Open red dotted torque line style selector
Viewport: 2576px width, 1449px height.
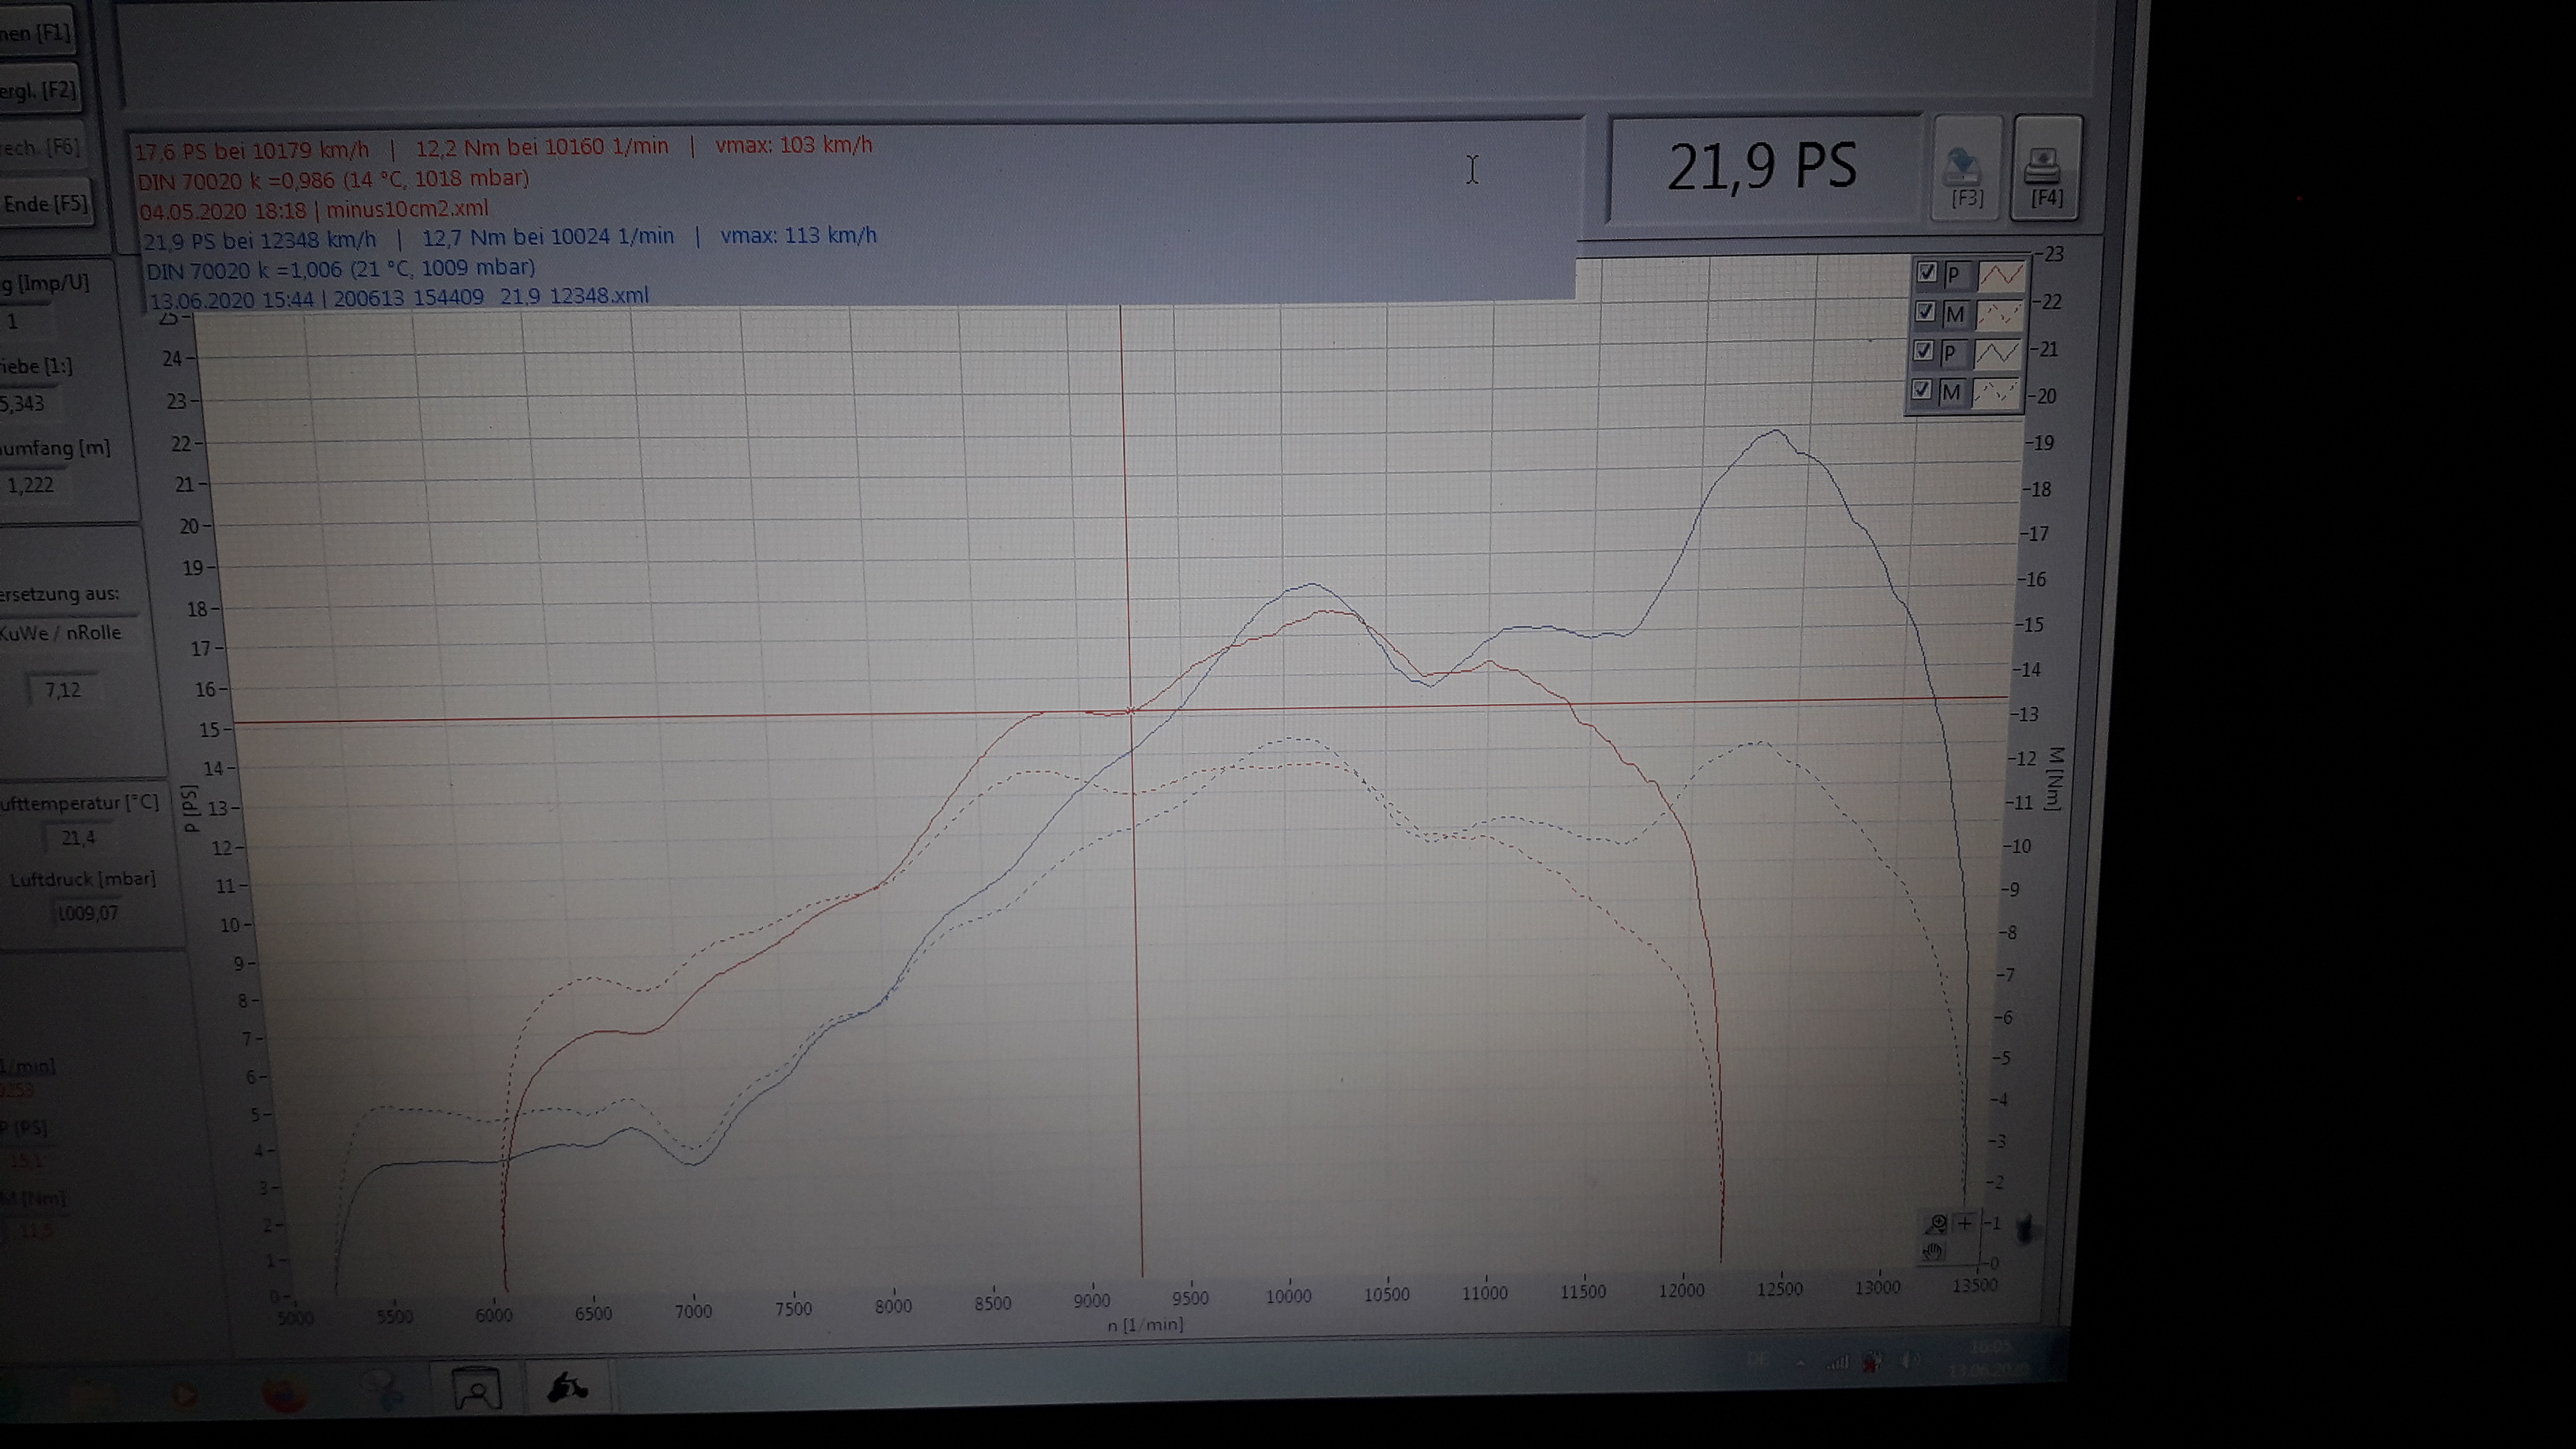click(x=1998, y=315)
